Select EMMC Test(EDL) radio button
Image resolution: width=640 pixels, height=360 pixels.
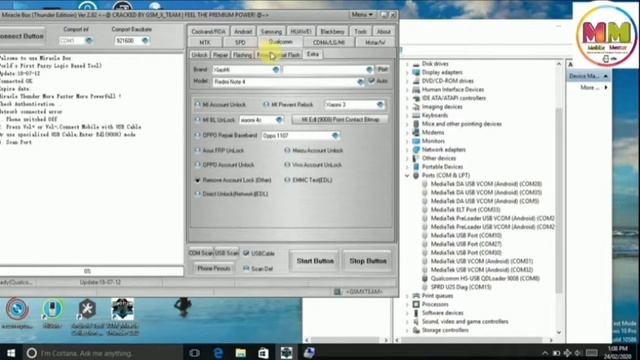(x=287, y=180)
